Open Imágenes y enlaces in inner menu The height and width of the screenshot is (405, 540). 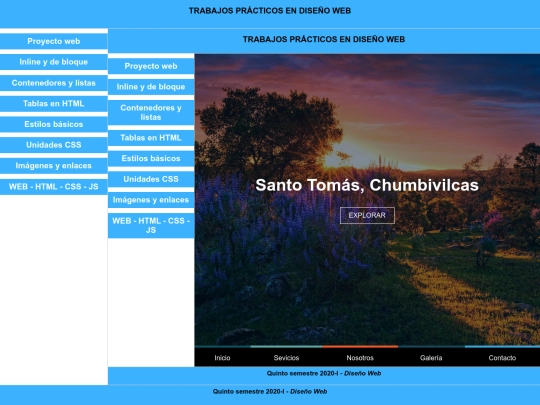[x=151, y=200]
